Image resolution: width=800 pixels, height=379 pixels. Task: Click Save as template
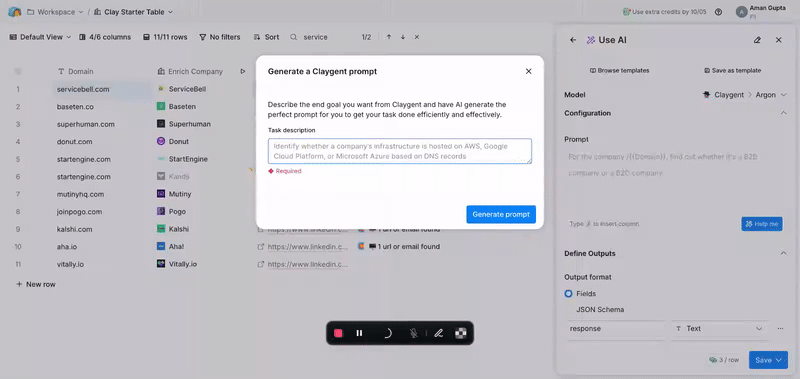click(733, 70)
